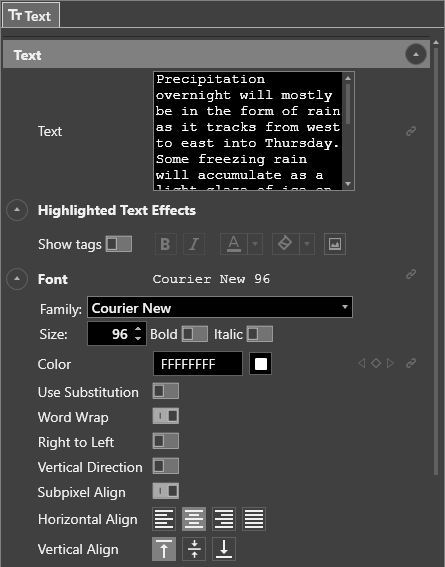Image resolution: width=445 pixels, height=567 pixels.
Task: Disable the Word Wrap toggle
Action: [166, 416]
